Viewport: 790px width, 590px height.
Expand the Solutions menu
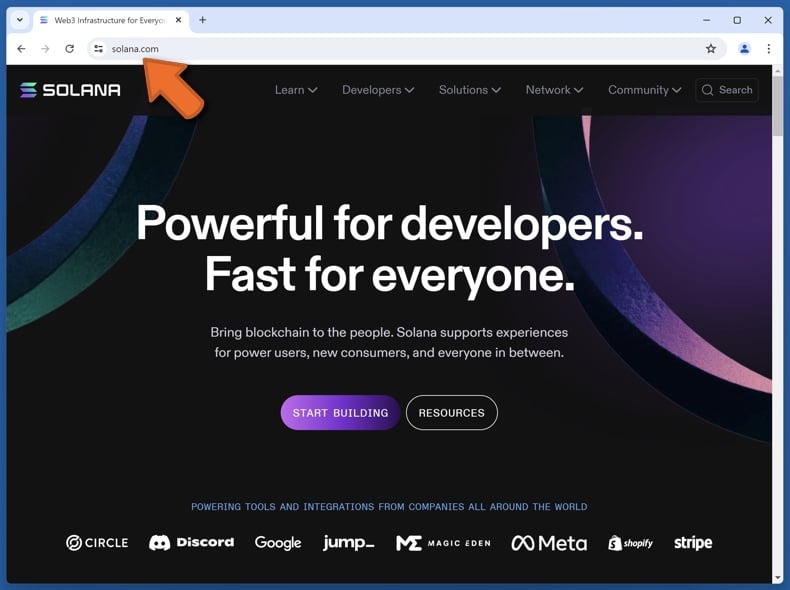470,90
